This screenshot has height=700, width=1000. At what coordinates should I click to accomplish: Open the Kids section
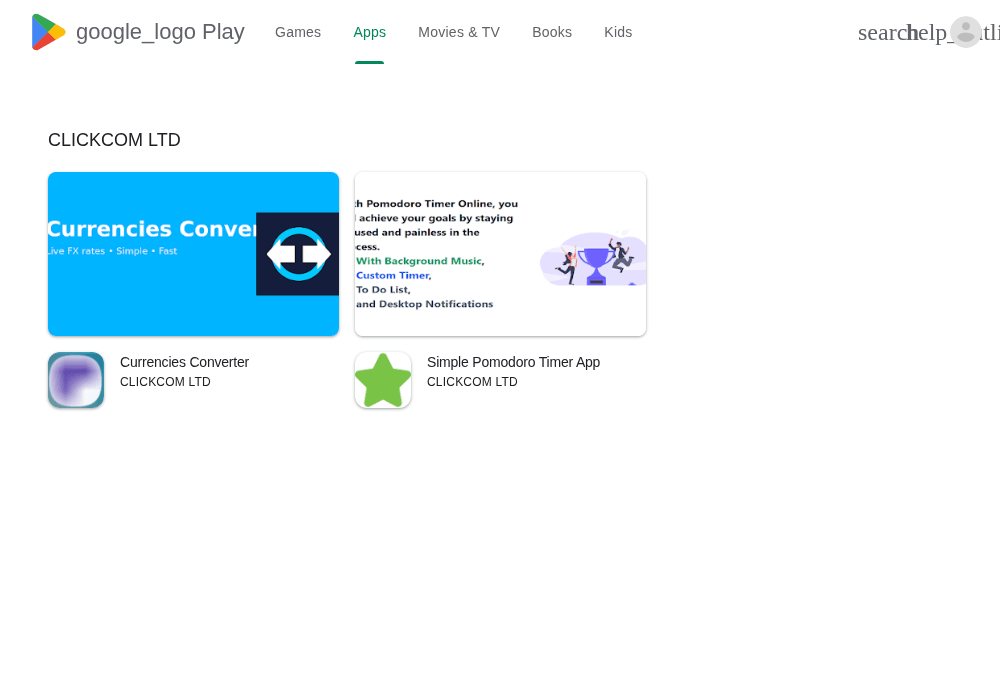(618, 32)
